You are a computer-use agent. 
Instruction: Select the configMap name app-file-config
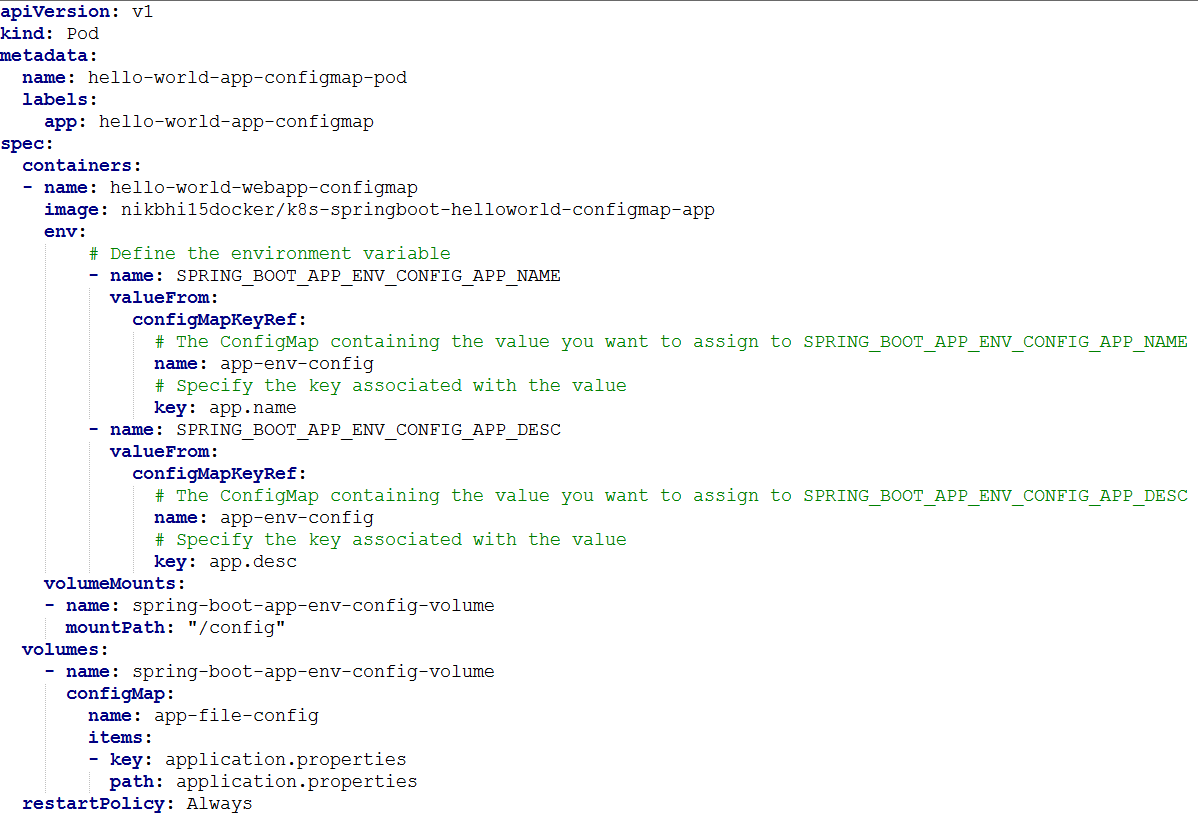(x=236, y=716)
